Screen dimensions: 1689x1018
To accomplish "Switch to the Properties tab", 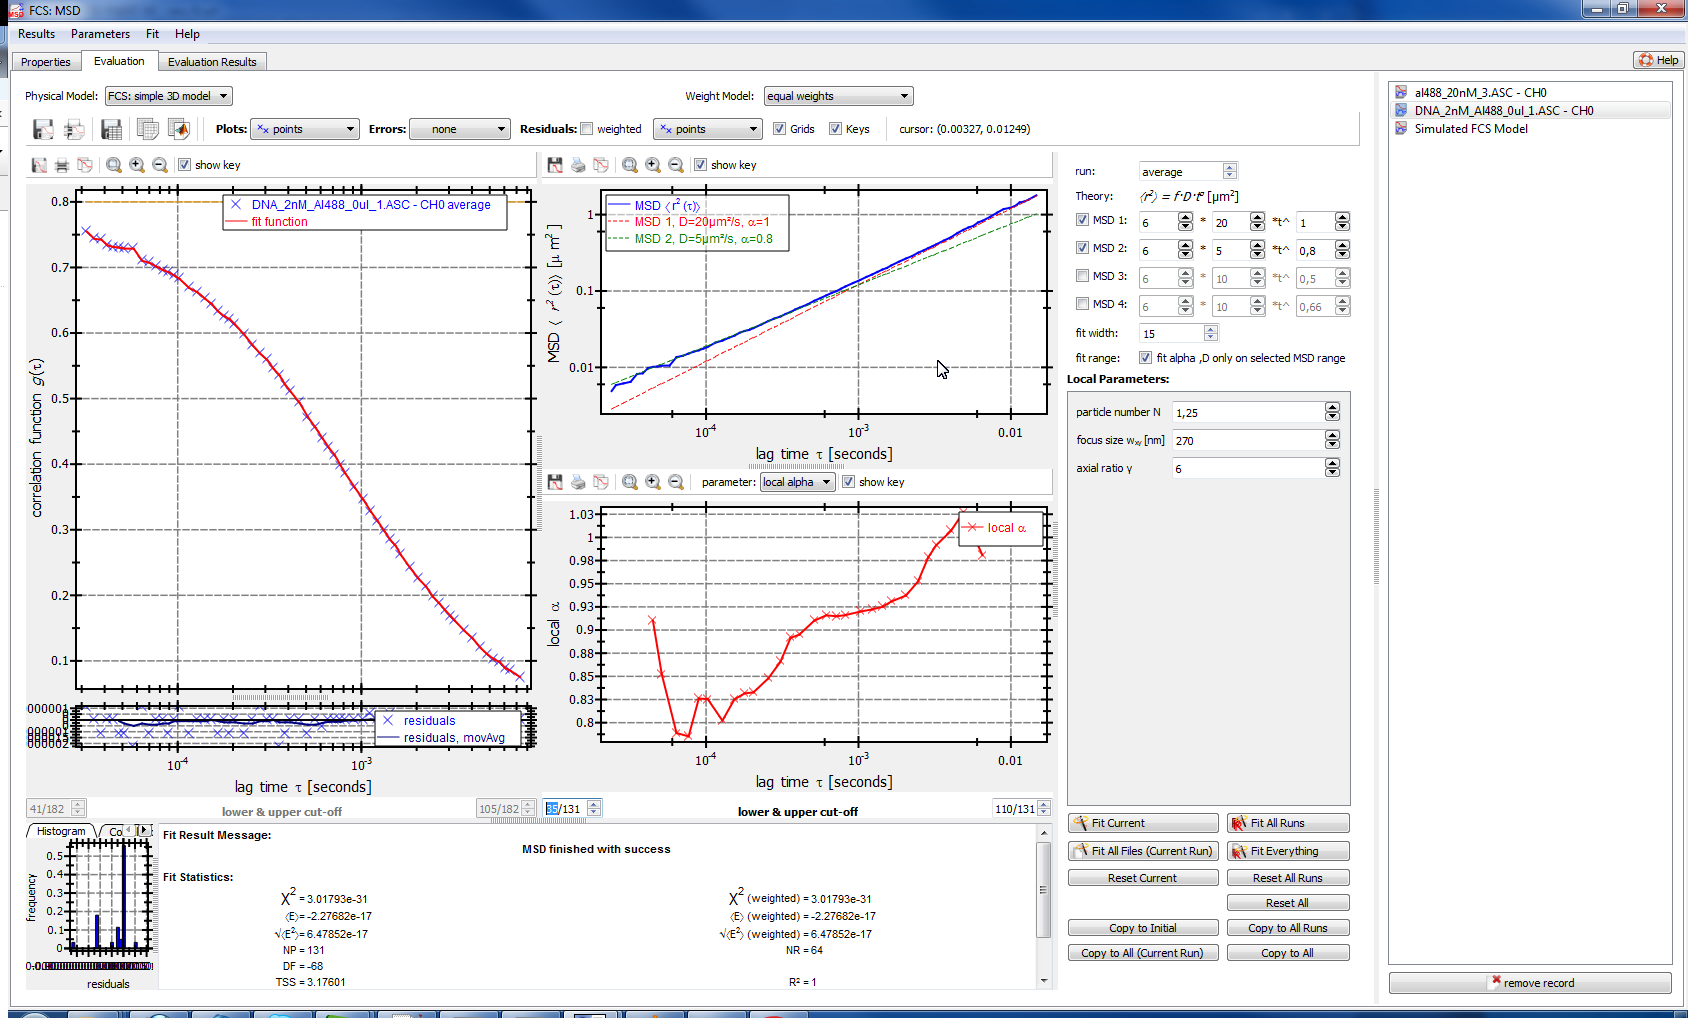I will tap(46, 62).
